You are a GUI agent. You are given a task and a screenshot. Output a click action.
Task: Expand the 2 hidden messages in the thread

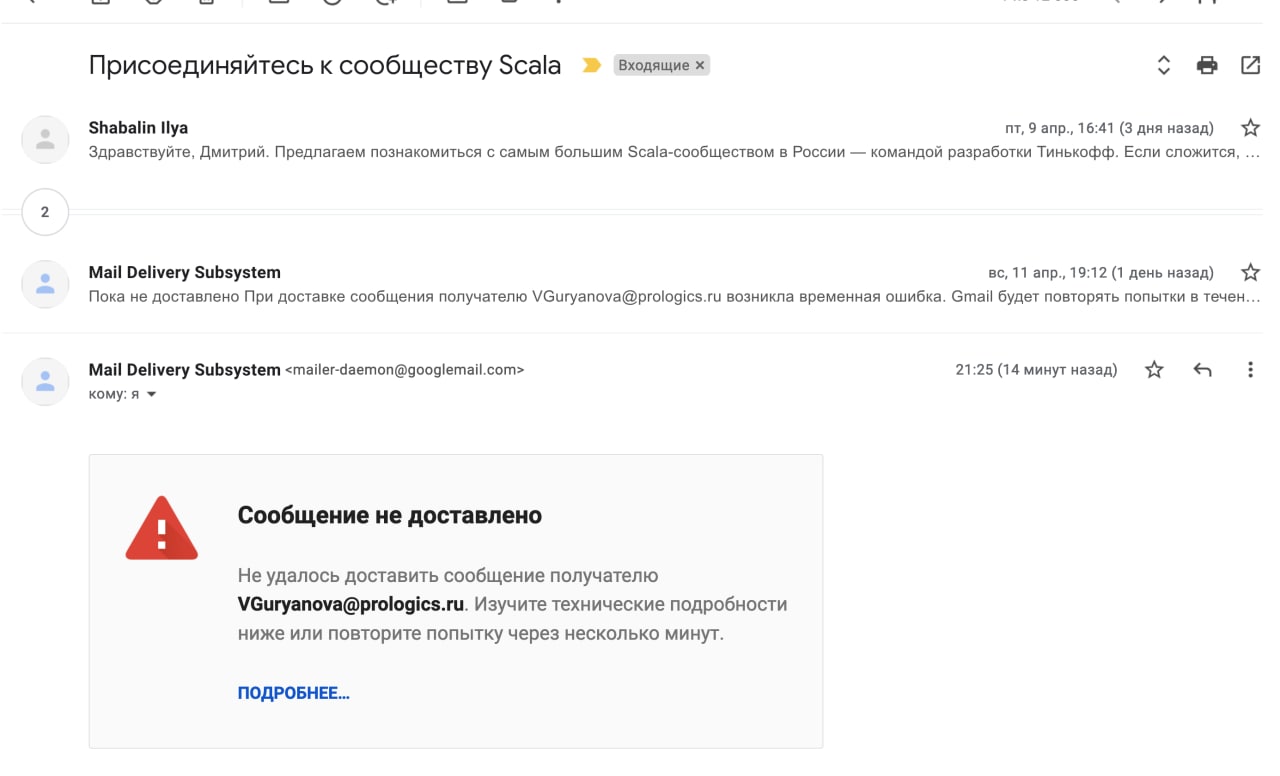[45, 212]
